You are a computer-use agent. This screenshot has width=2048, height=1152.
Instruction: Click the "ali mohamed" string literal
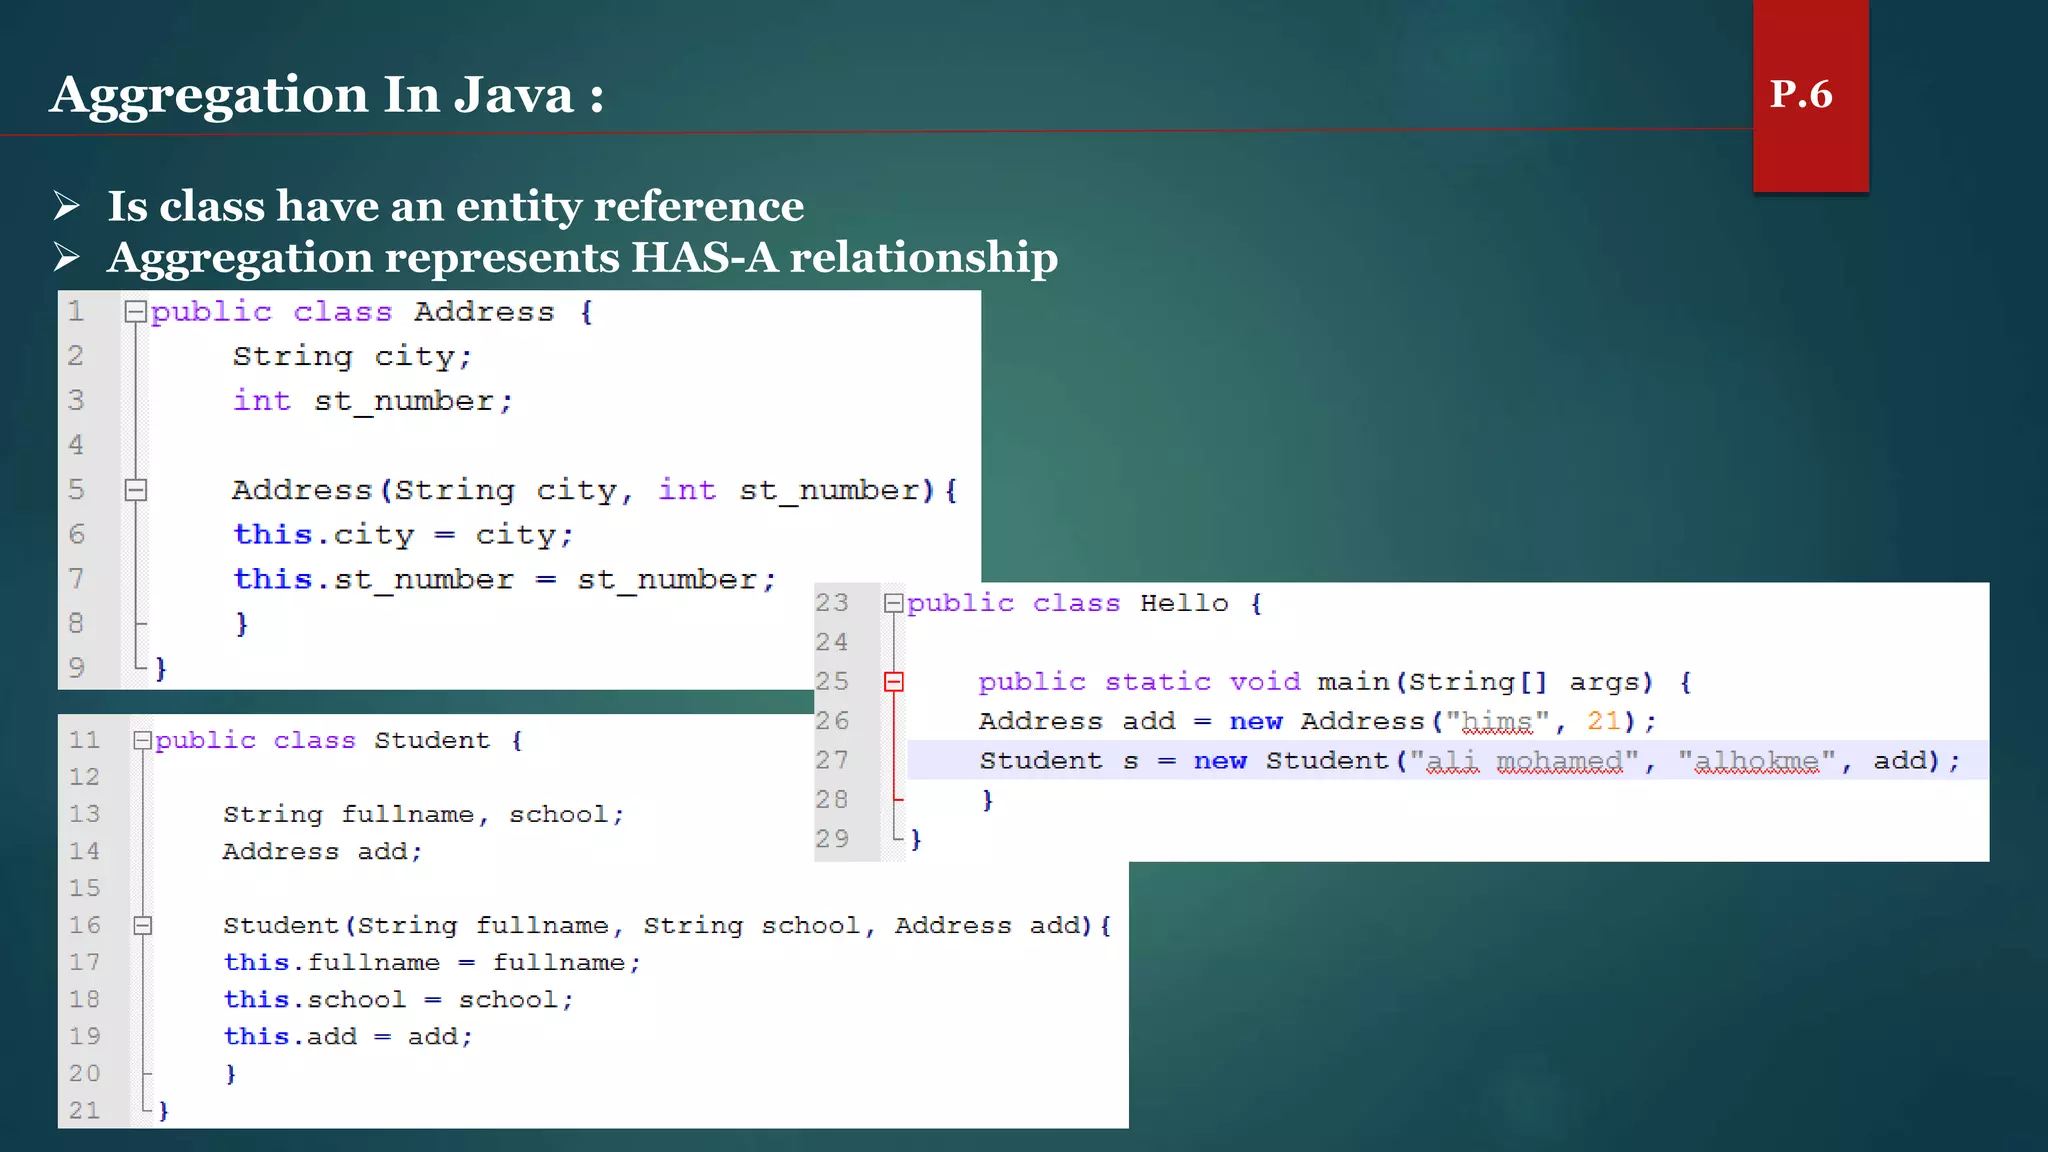(x=1524, y=761)
